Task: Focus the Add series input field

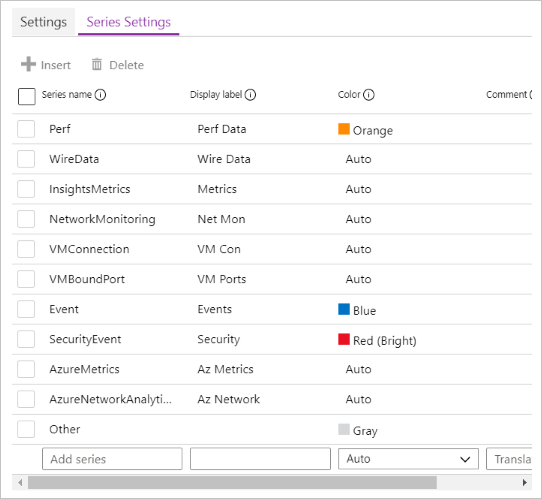Action: pyautogui.click(x=112, y=459)
